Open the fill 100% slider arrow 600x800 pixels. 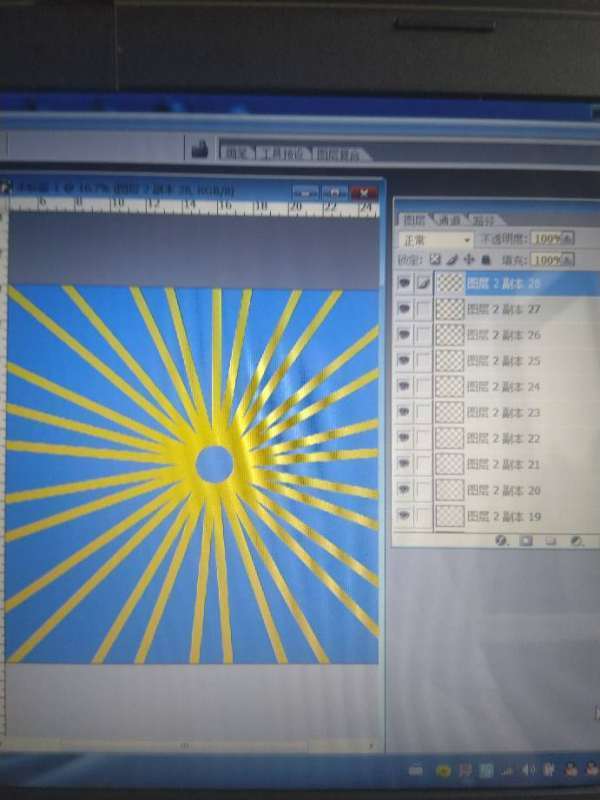[x=568, y=260]
